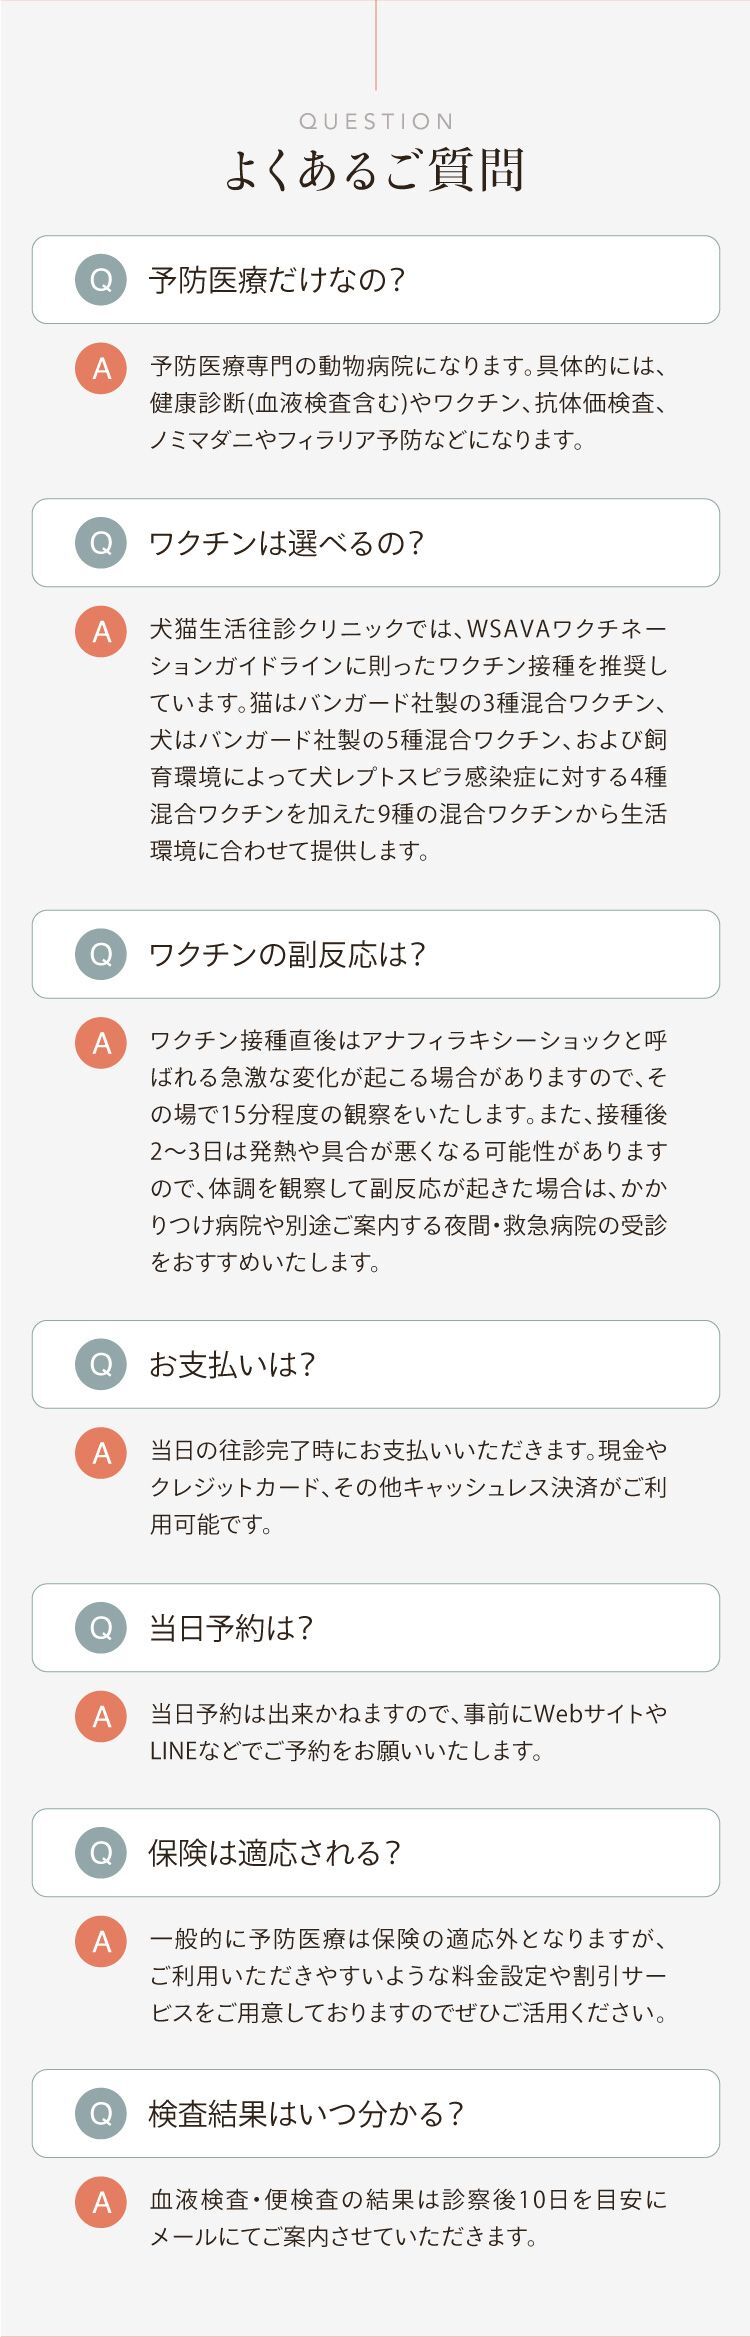750x2337 pixels.
Task: Select the 当日予約は? question text
Action: tap(231, 1627)
